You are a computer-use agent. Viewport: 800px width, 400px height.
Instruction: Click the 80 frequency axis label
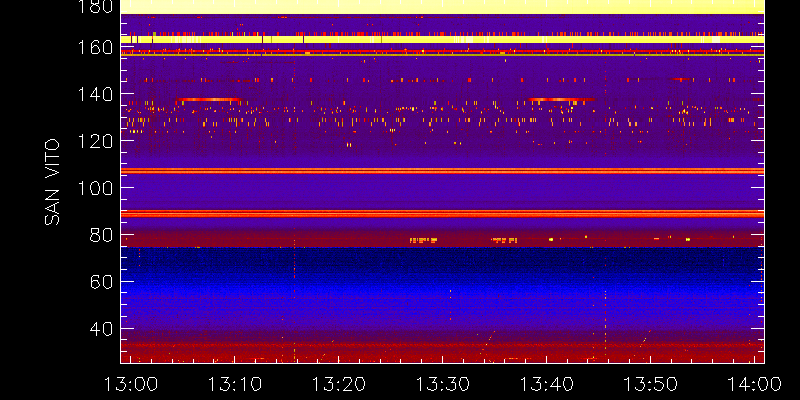click(x=102, y=235)
